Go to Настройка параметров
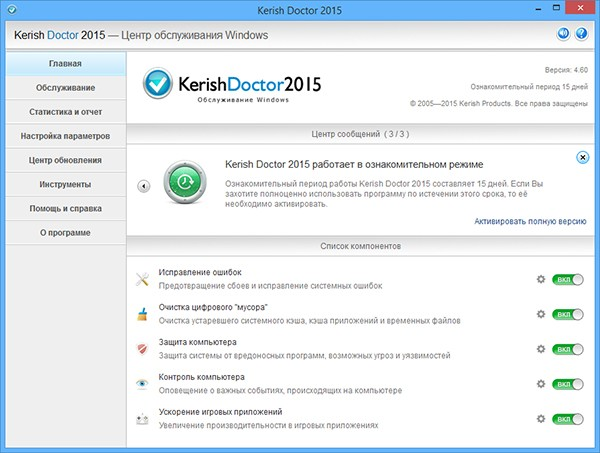This screenshot has width=600, height=453. point(66,136)
